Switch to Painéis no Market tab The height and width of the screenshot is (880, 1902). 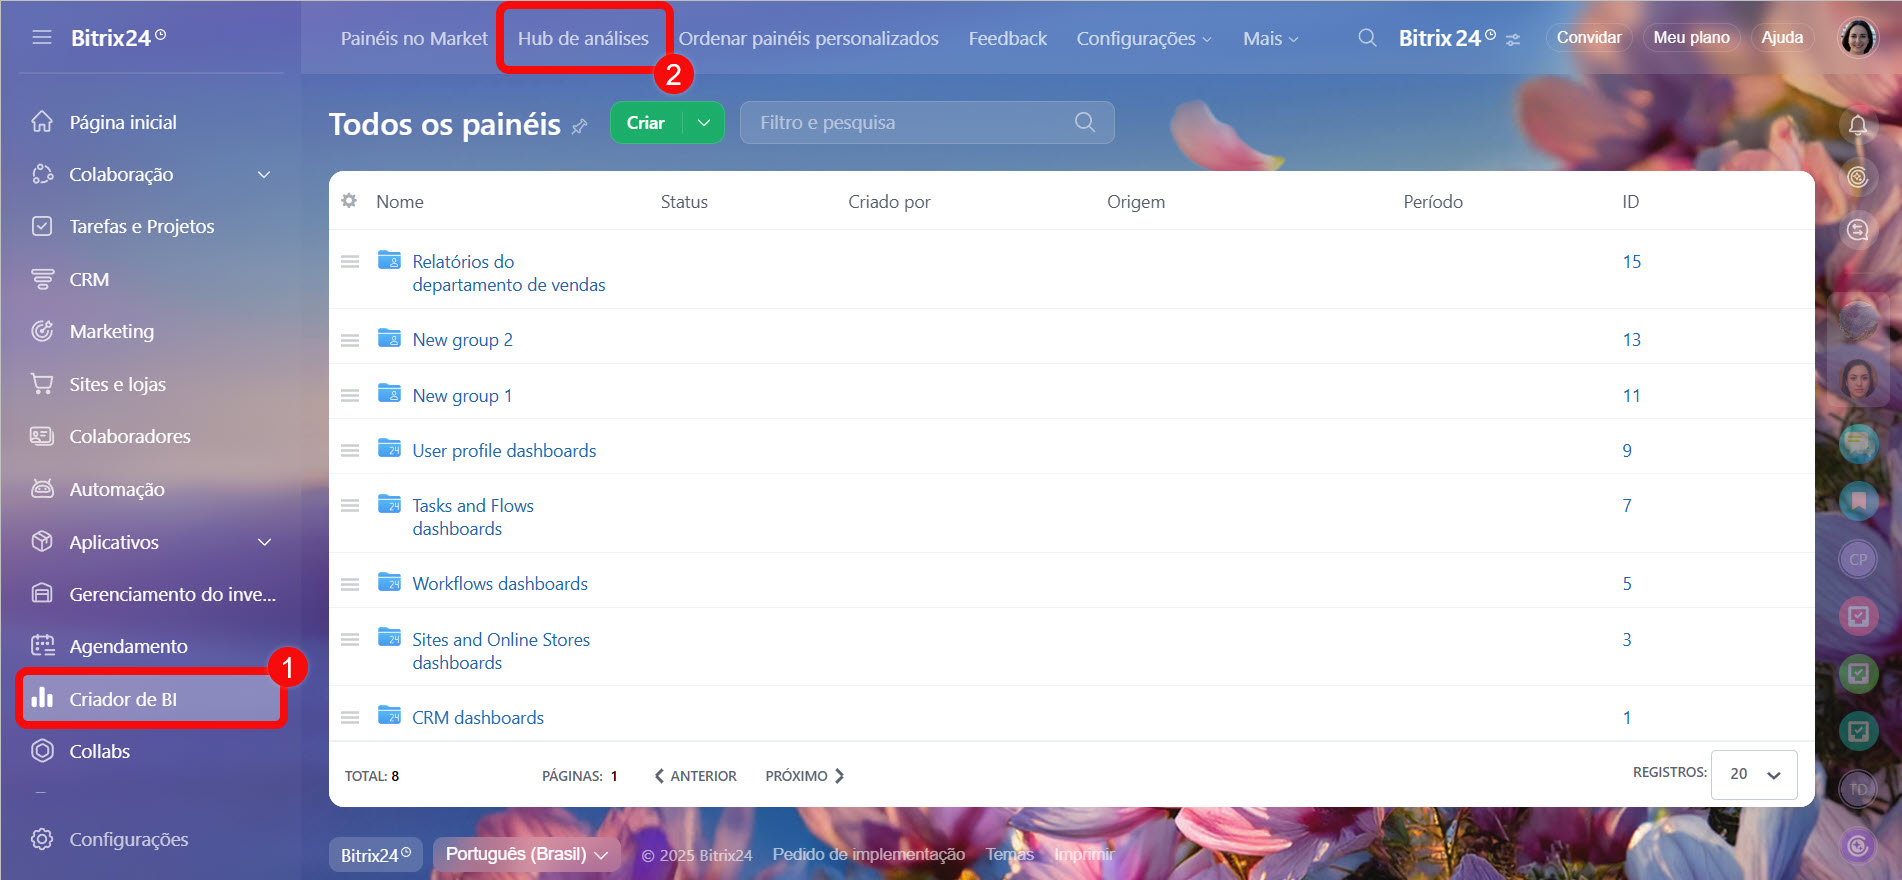coord(414,38)
